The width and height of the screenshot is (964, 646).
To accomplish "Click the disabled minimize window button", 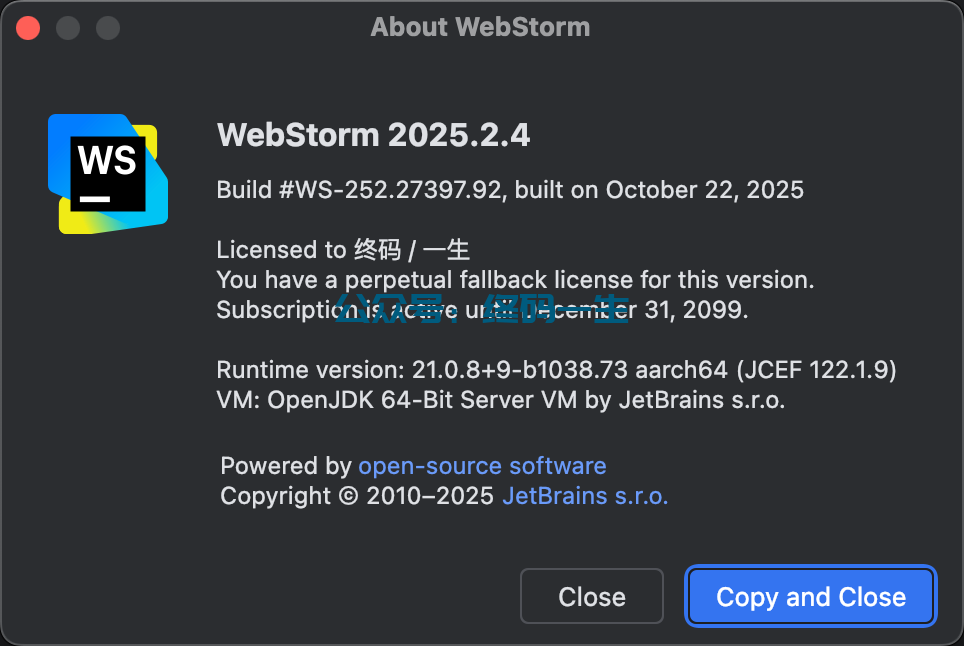I will pos(68,27).
